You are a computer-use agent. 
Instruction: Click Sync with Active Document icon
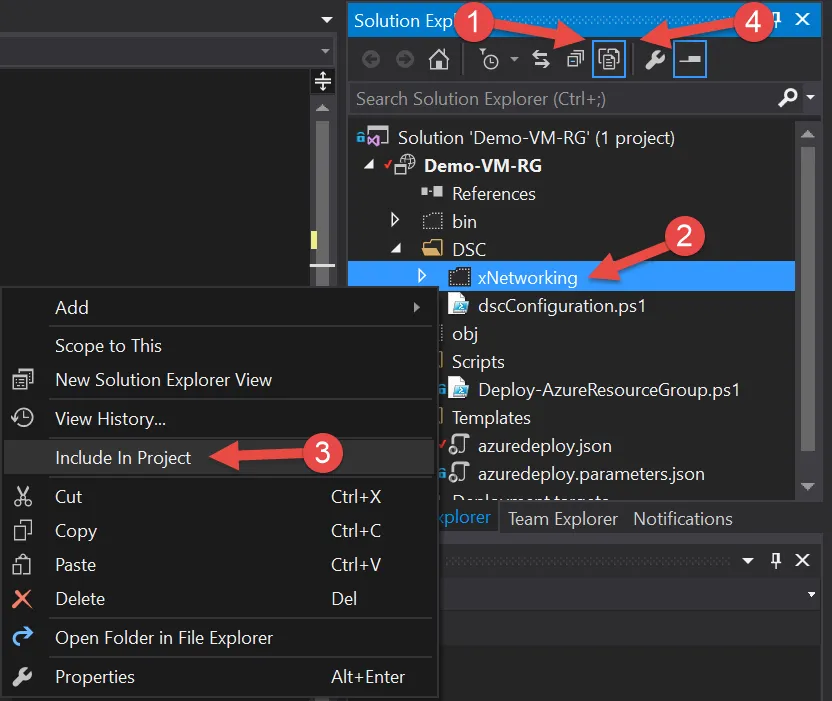tap(541, 59)
